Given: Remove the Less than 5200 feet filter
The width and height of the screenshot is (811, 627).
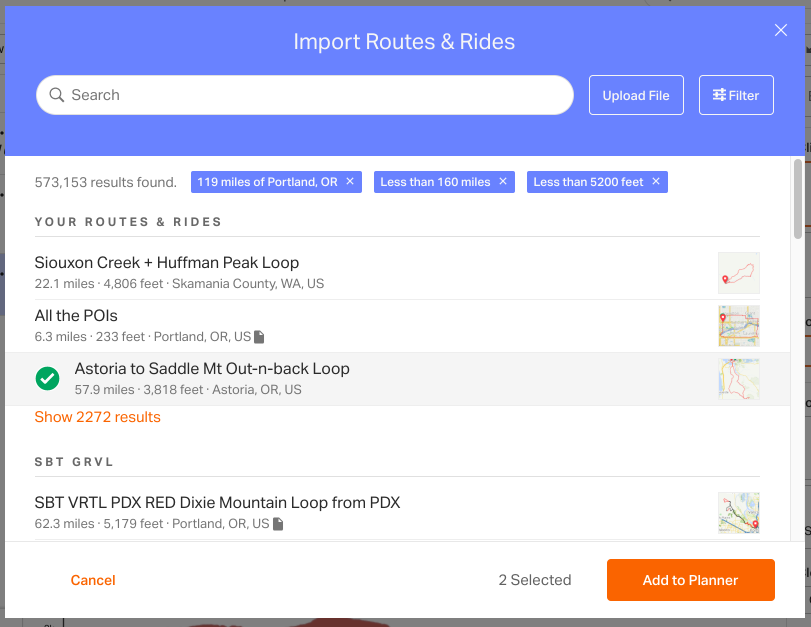Looking at the screenshot, I should coord(656,182).
